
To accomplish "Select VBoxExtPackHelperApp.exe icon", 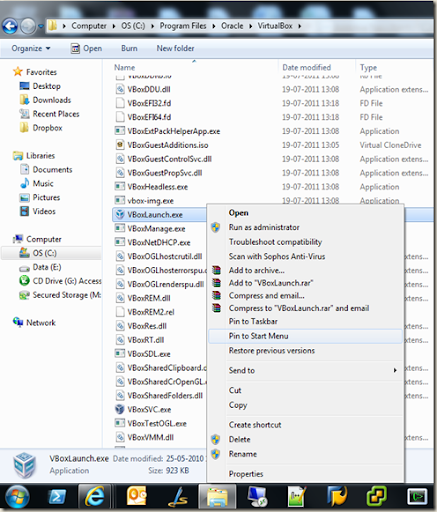I will point(120,131).
